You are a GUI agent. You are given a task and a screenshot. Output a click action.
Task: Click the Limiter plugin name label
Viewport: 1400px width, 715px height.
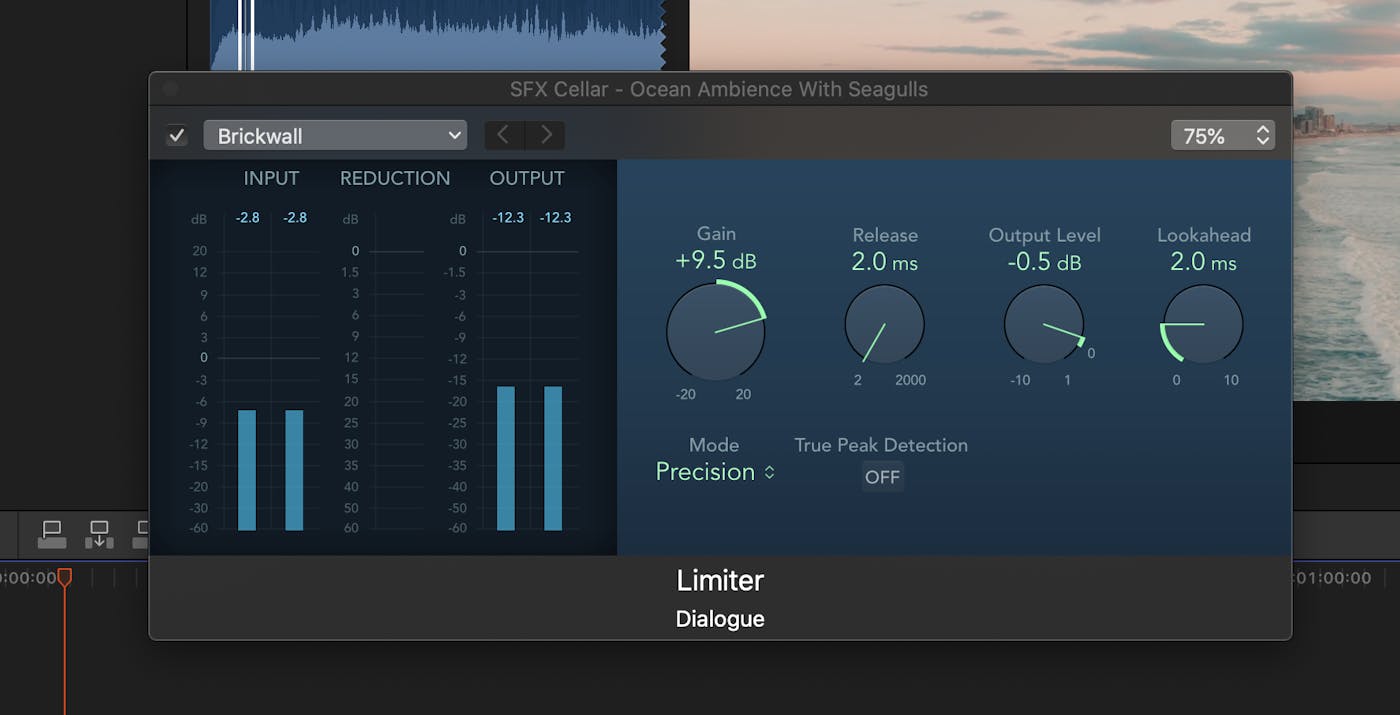tap(720, 580)
